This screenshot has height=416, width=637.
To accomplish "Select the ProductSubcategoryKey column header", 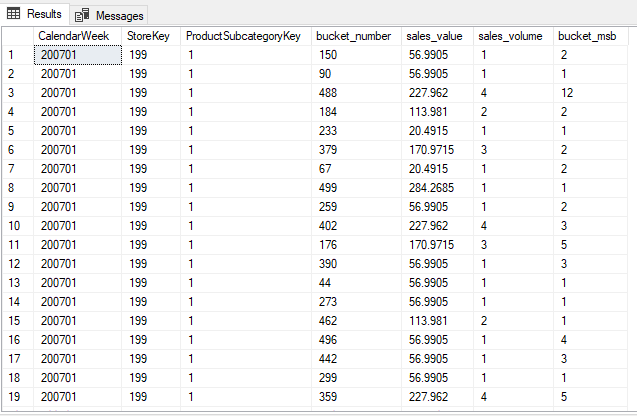I will 246,36.
